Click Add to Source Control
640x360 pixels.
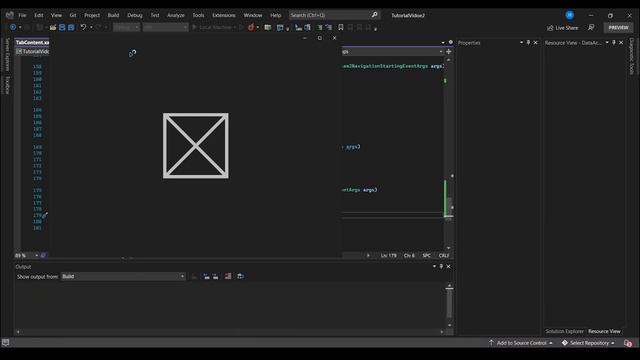[521, 343]
